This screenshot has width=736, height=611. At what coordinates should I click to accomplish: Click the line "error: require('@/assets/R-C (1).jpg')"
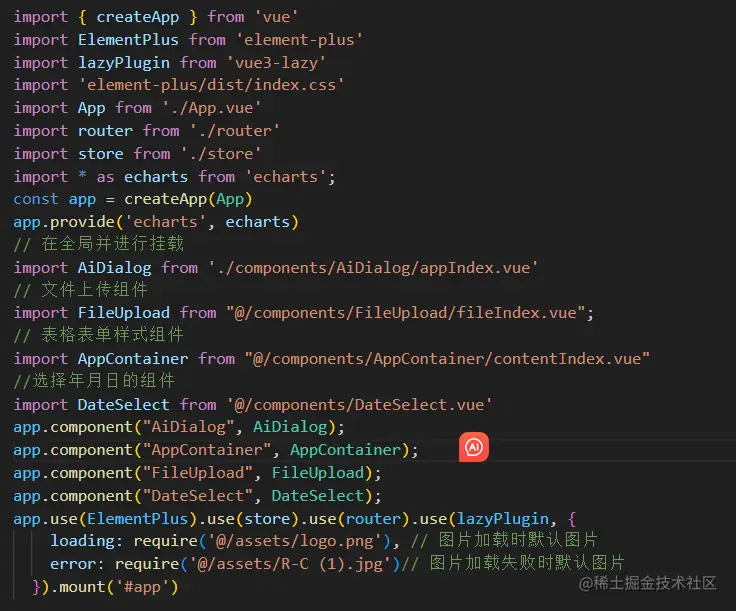[x=337, y=564]
